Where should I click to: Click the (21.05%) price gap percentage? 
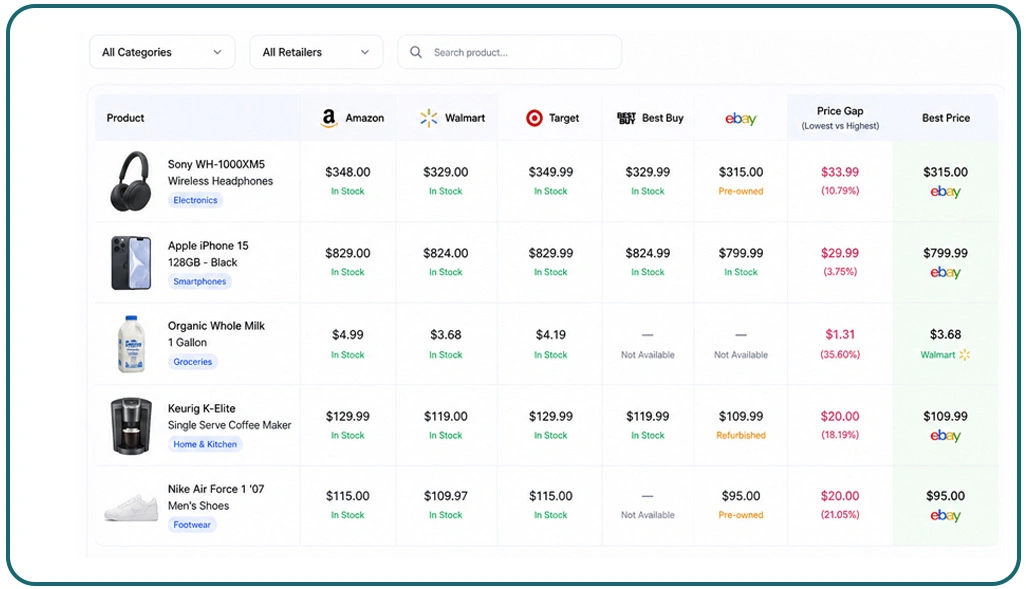pos(840,515)
